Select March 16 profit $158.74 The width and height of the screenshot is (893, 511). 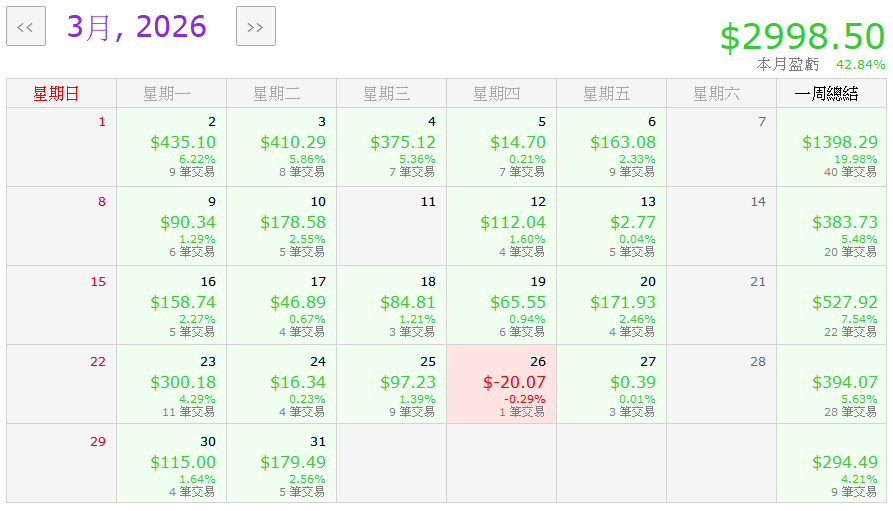(183, 302)
